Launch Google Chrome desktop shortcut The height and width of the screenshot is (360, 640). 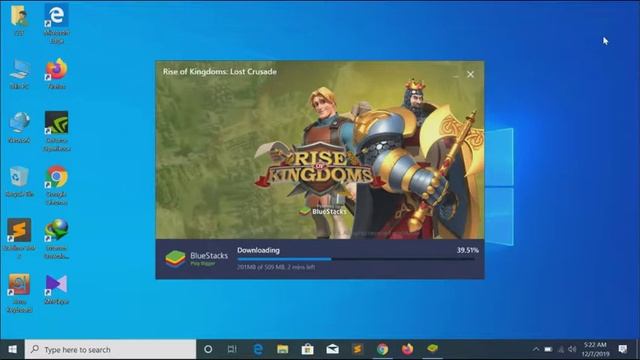point(56,177)
